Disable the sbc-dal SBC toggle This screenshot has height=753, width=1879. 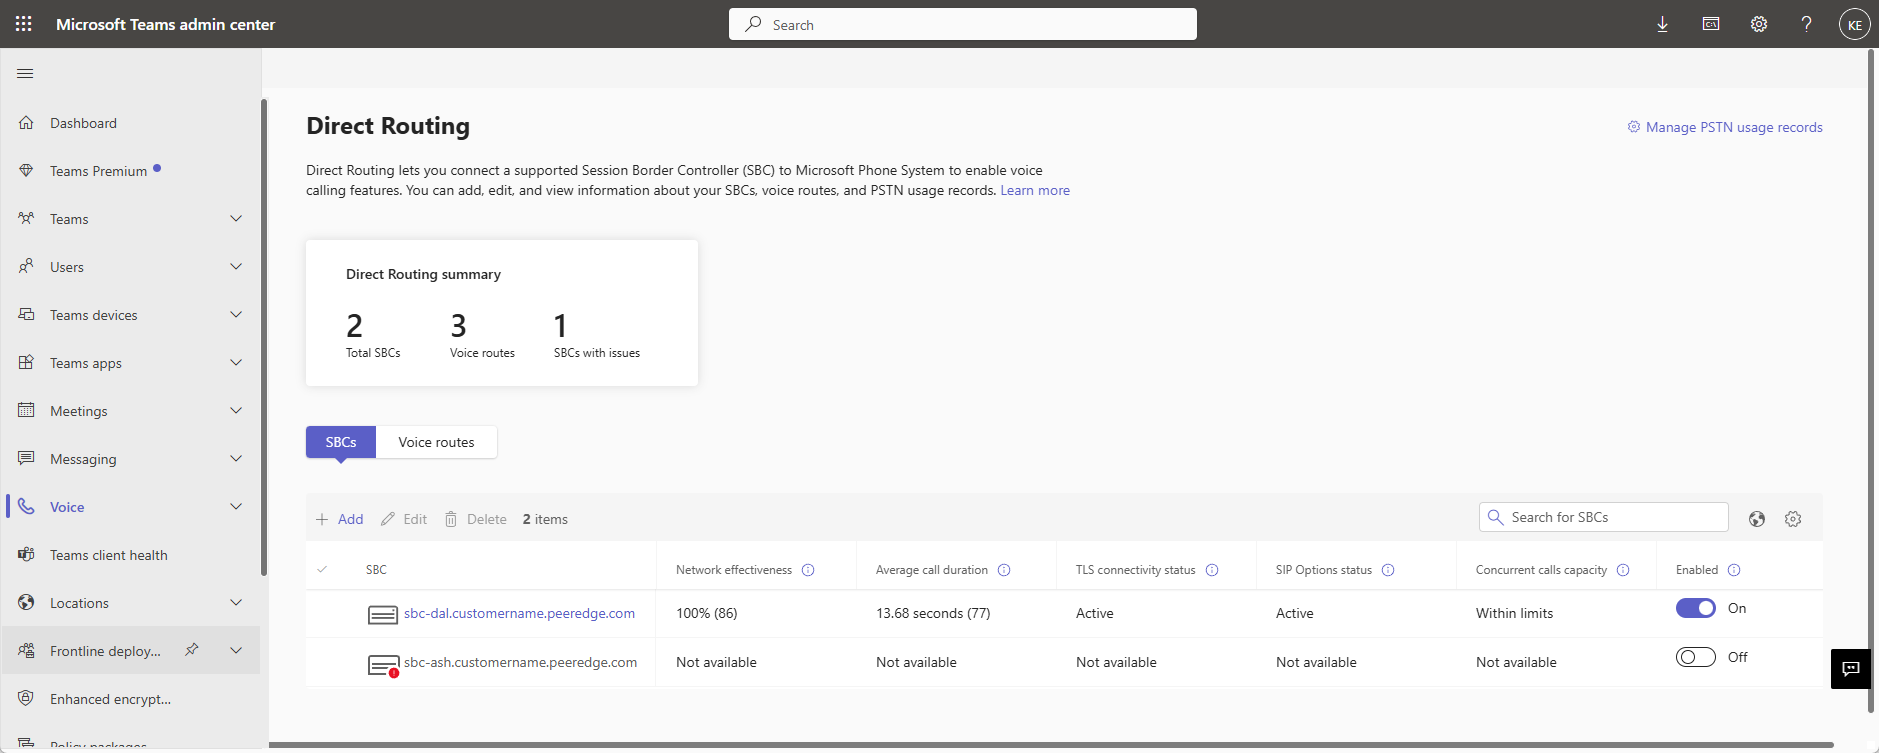point(1696,608)
